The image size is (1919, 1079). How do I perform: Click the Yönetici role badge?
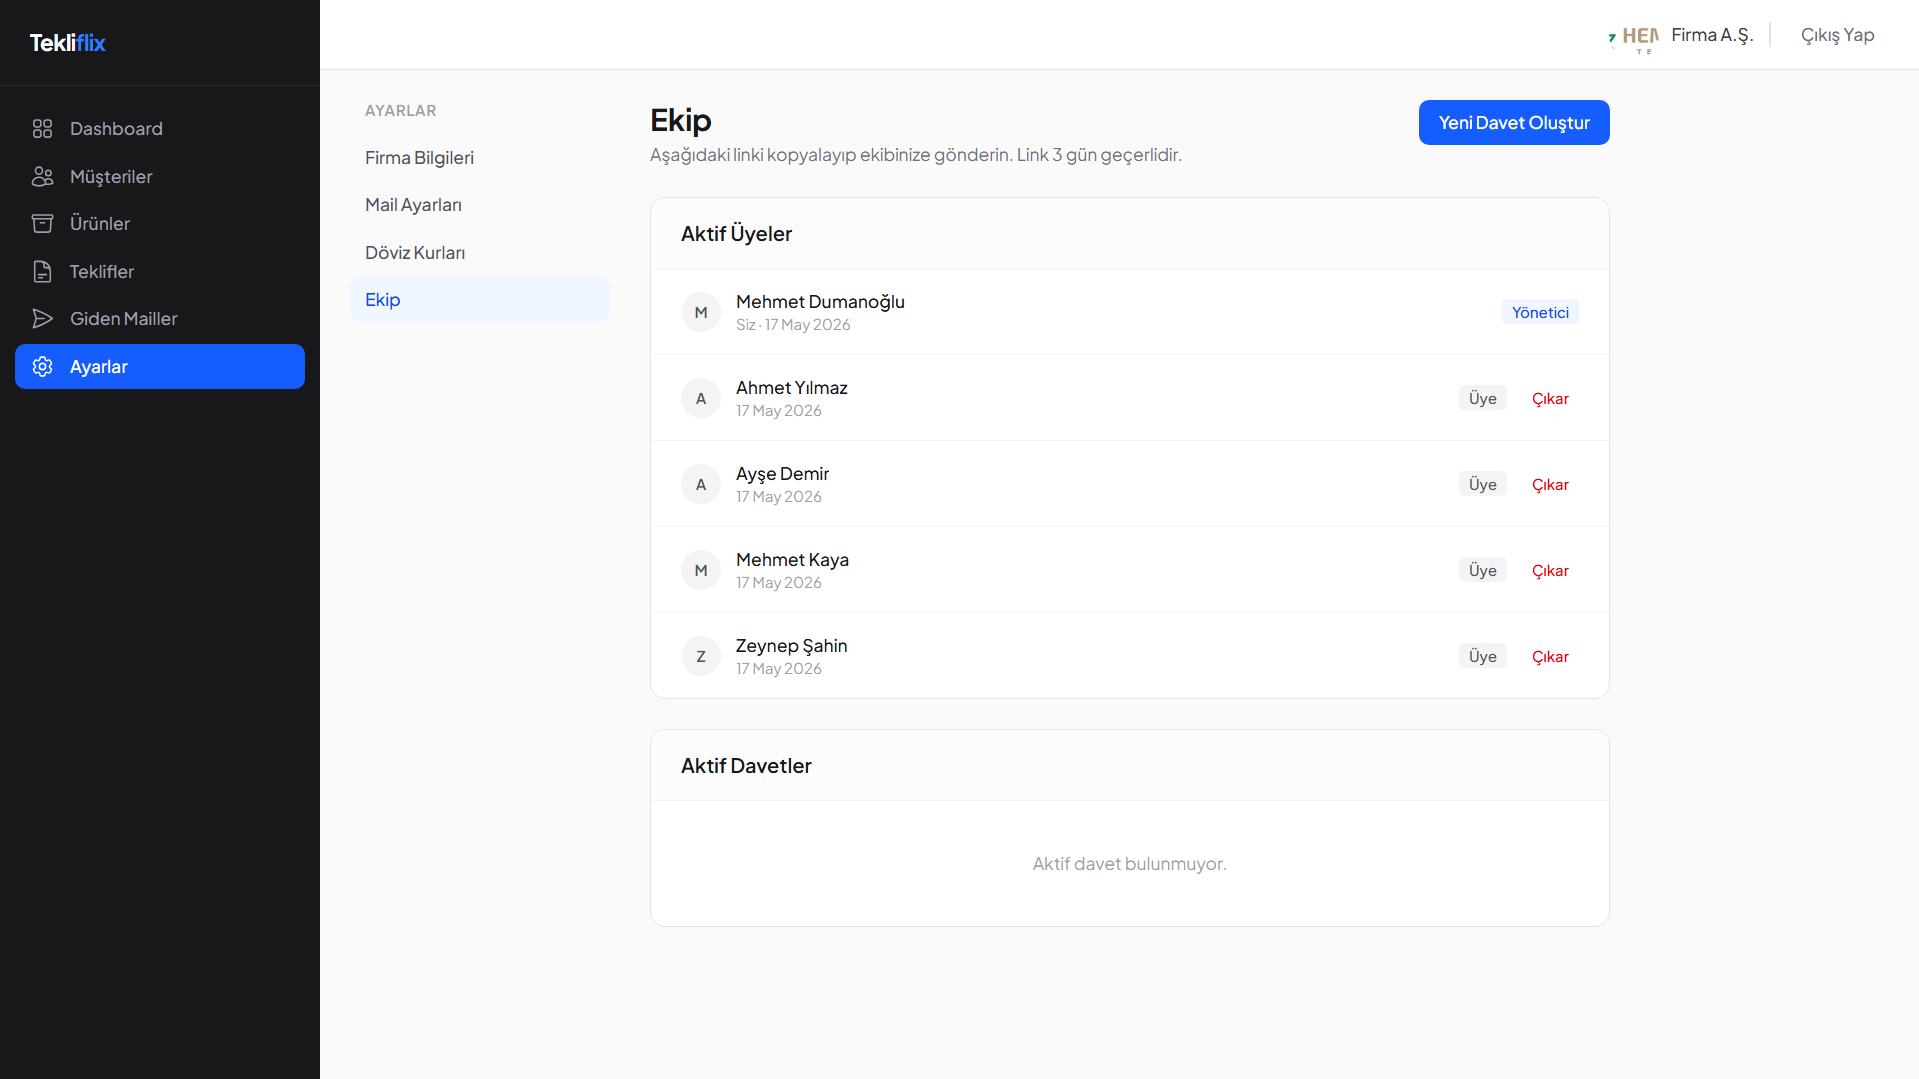tap(1540, 313)
